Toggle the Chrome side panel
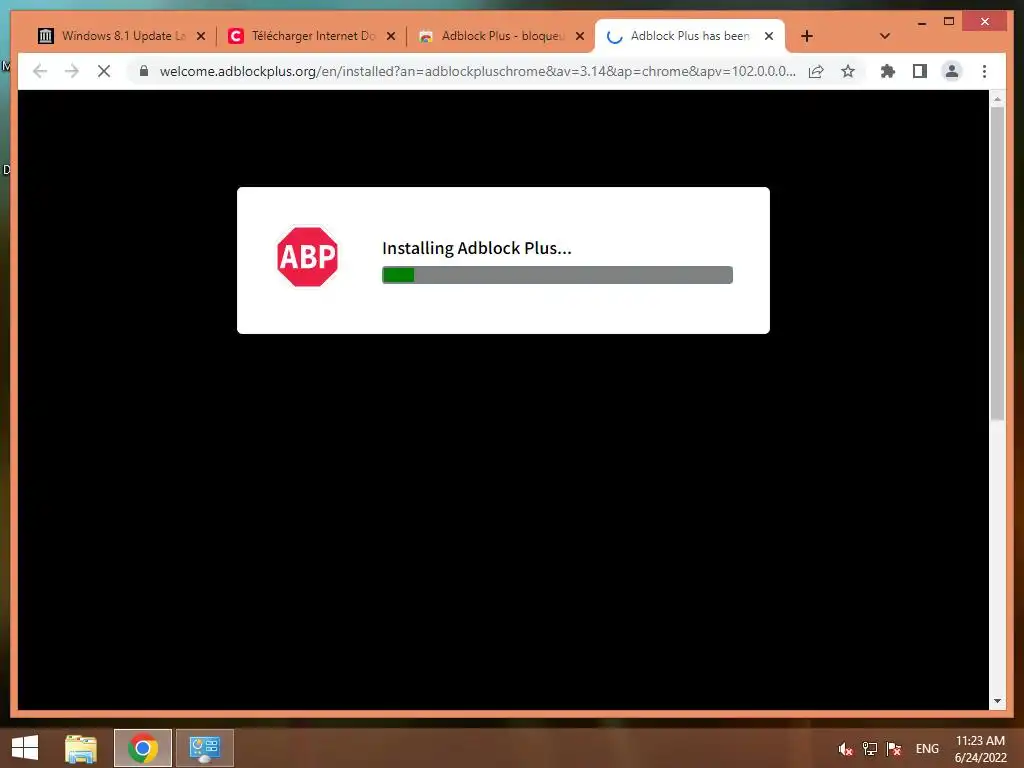Screen dimensions: 1024x768 920,71
